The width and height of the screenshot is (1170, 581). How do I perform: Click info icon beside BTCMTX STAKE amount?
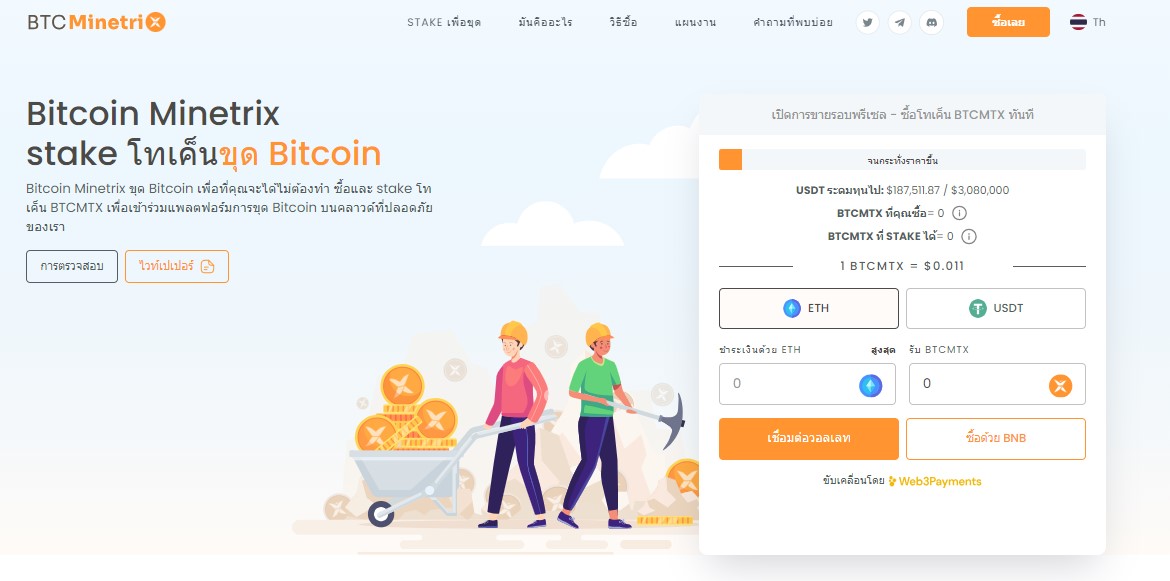tap(969, 236)
